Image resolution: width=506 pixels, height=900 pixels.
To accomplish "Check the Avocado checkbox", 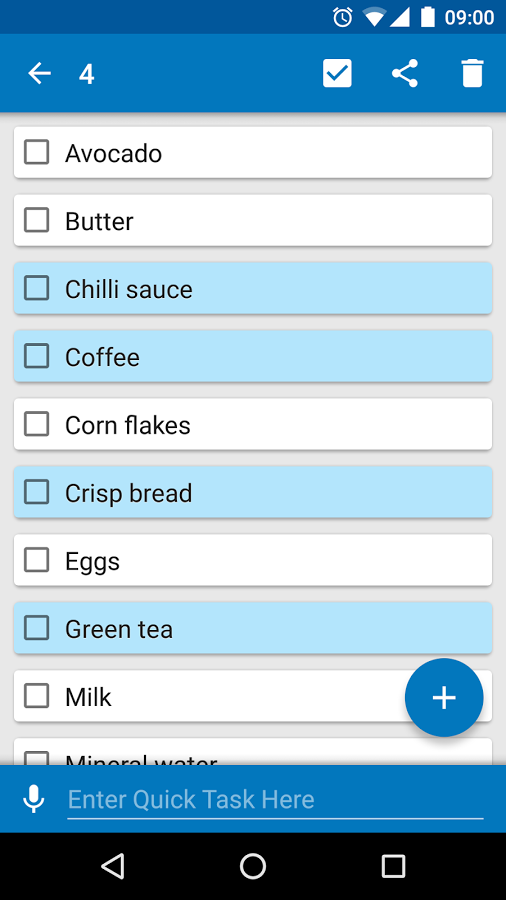I will click(37, 152).
